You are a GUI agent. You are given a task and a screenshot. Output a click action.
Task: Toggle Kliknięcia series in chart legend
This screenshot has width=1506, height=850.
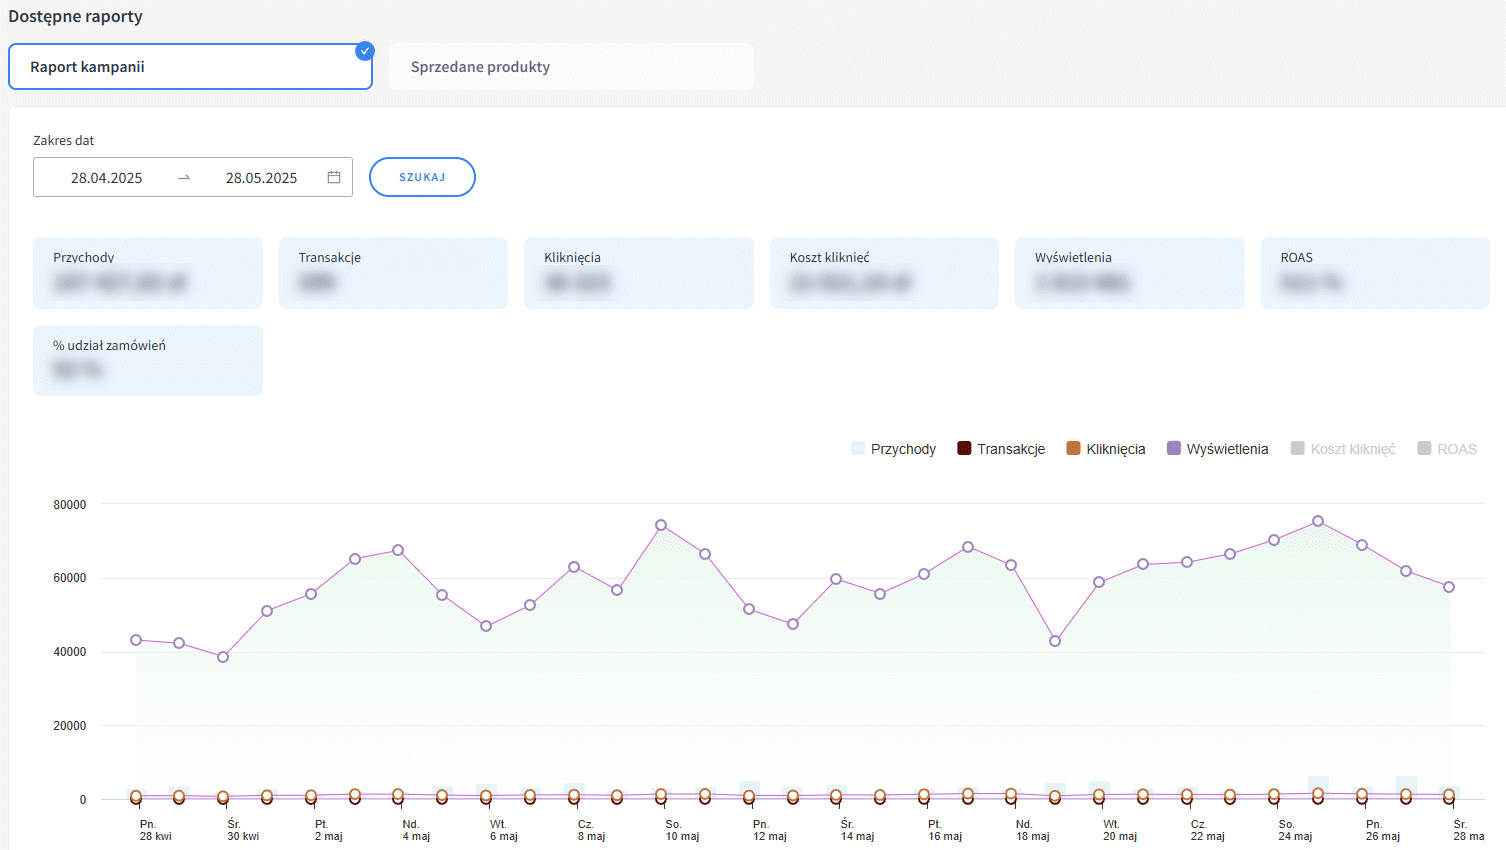[x=1106, y=449]
